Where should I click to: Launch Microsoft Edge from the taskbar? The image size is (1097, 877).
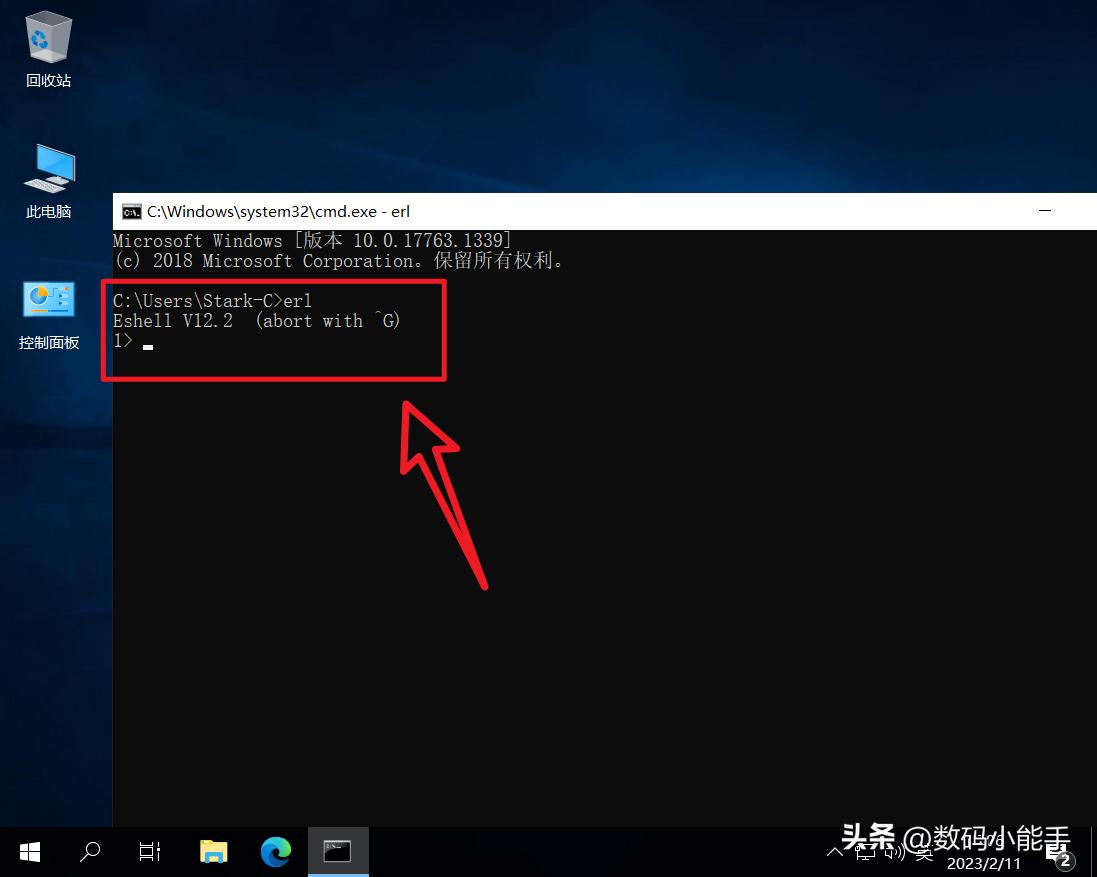click(x=275, y=852)
